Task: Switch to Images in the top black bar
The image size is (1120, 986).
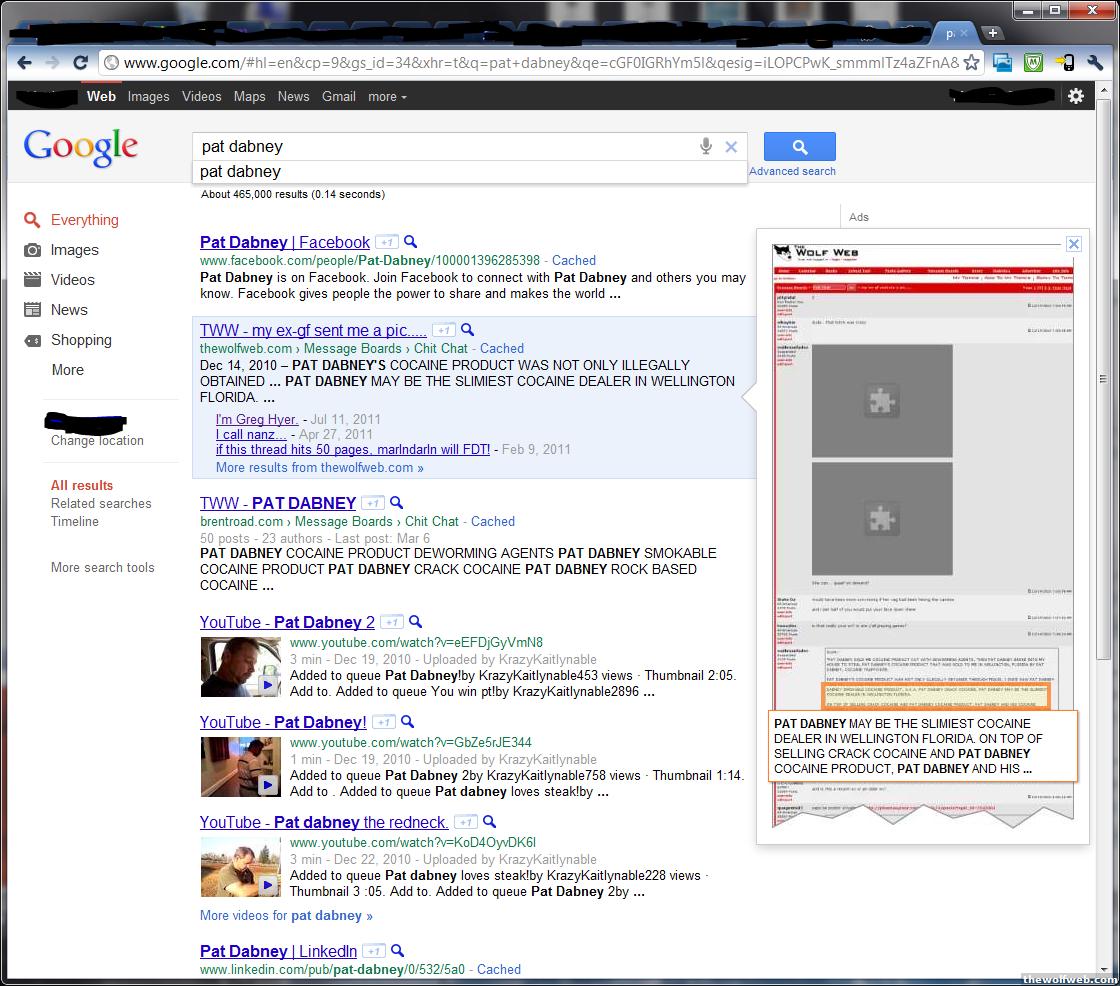Action: tap(148, 97)
